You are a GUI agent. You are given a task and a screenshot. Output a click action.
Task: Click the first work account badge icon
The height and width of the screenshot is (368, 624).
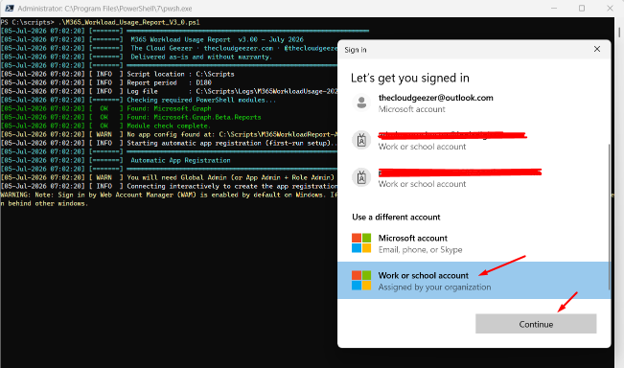coord(361,140)
